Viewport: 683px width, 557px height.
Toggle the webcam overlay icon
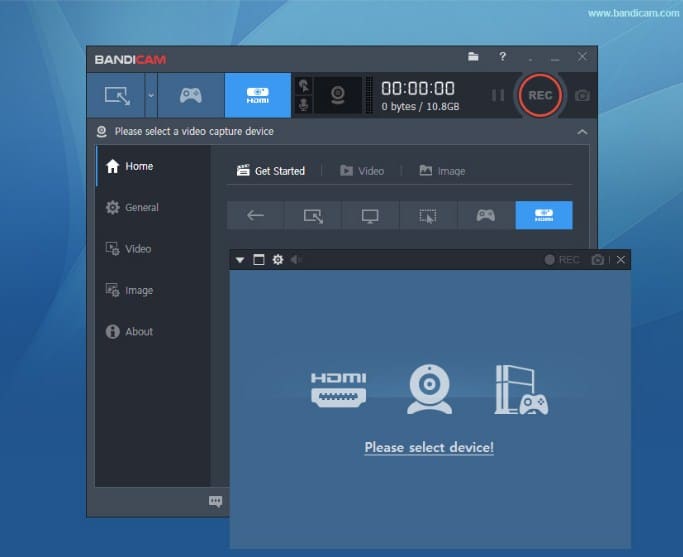[338, 95]
